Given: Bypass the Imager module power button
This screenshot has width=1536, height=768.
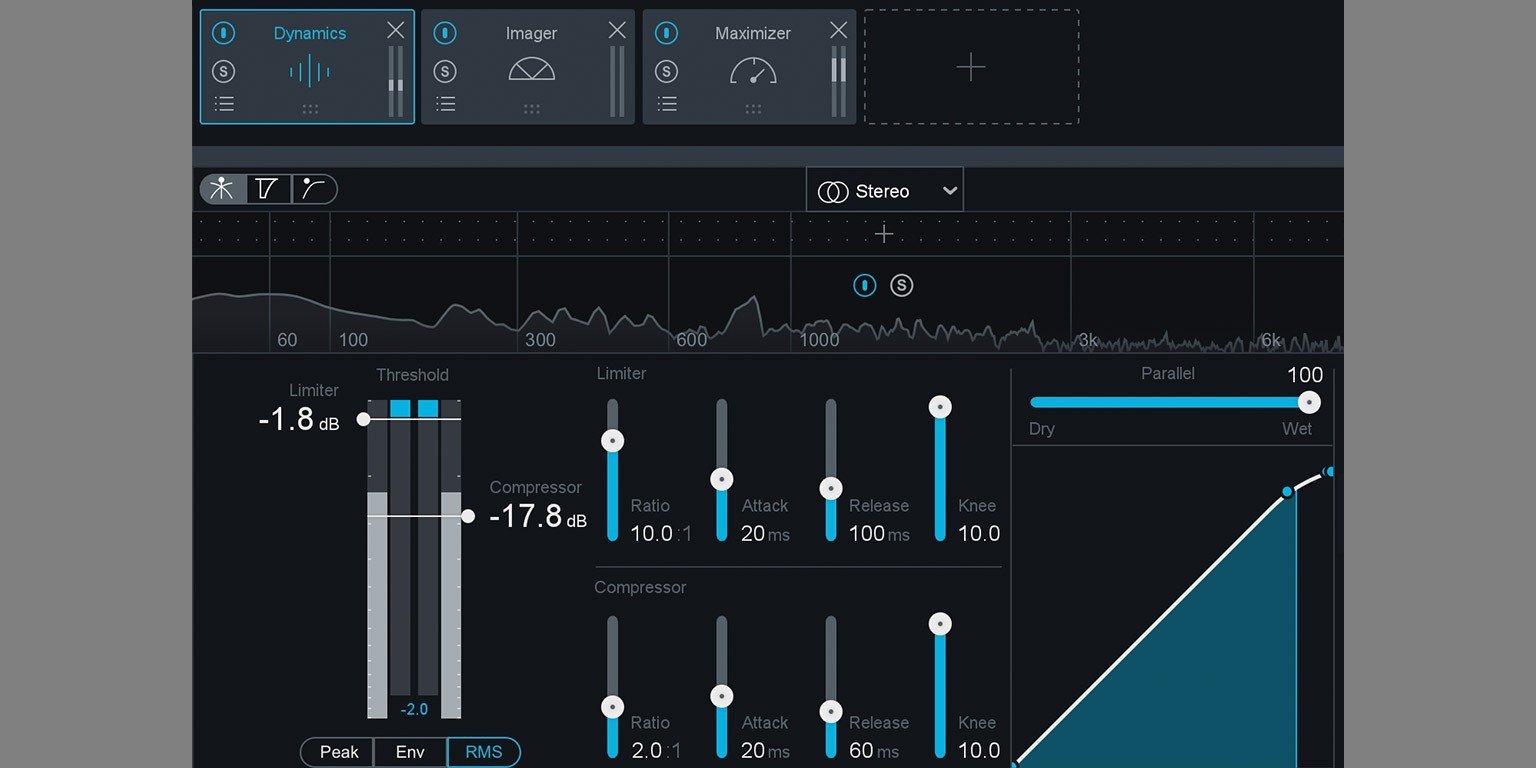Looking at the screenshot, I should click(445, 33).
